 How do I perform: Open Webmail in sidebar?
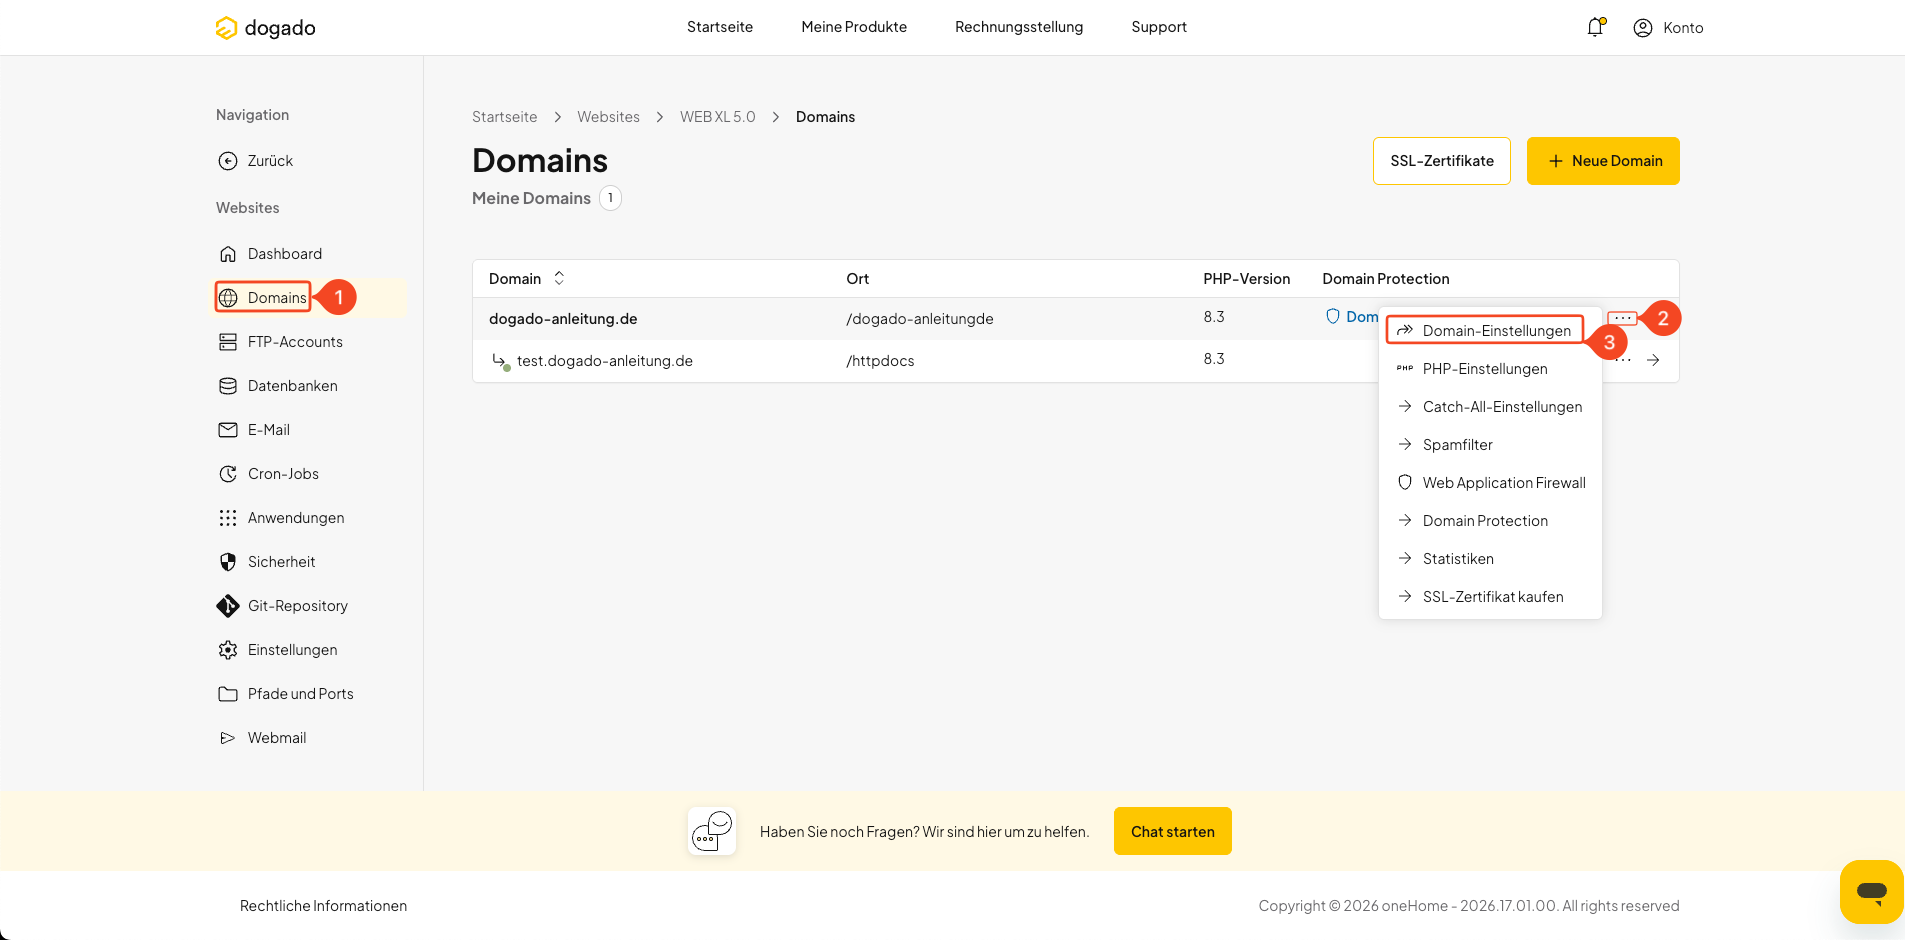(x=262, y=738)
